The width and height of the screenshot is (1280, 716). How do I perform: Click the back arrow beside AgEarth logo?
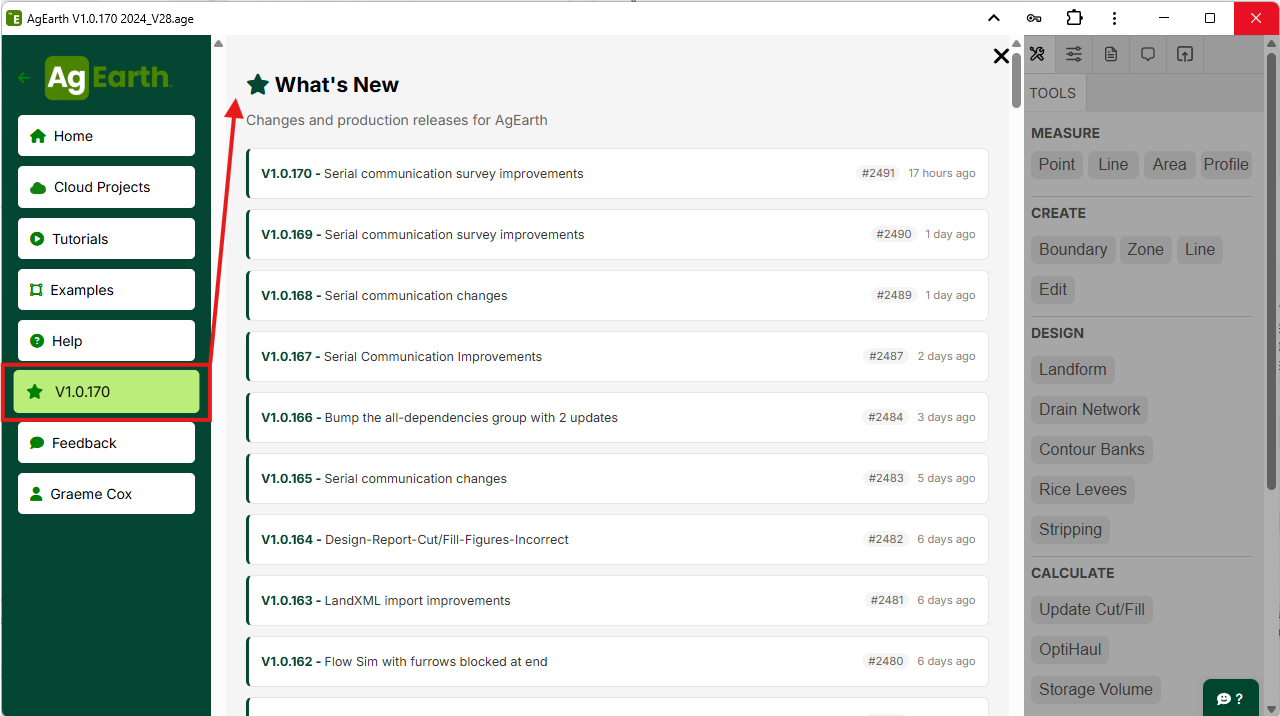[24, 78]
